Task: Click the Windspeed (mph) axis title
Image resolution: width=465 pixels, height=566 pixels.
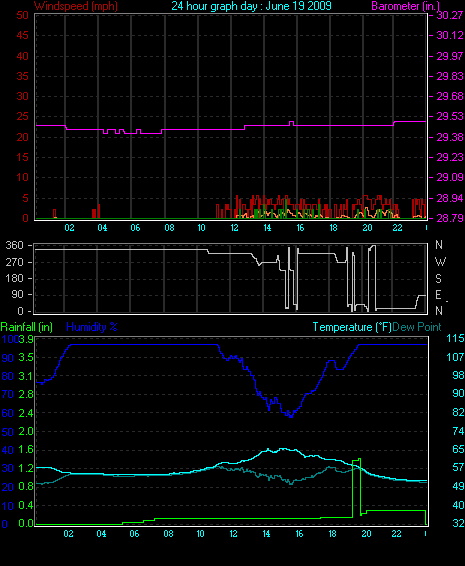Action: coord(75,6)
